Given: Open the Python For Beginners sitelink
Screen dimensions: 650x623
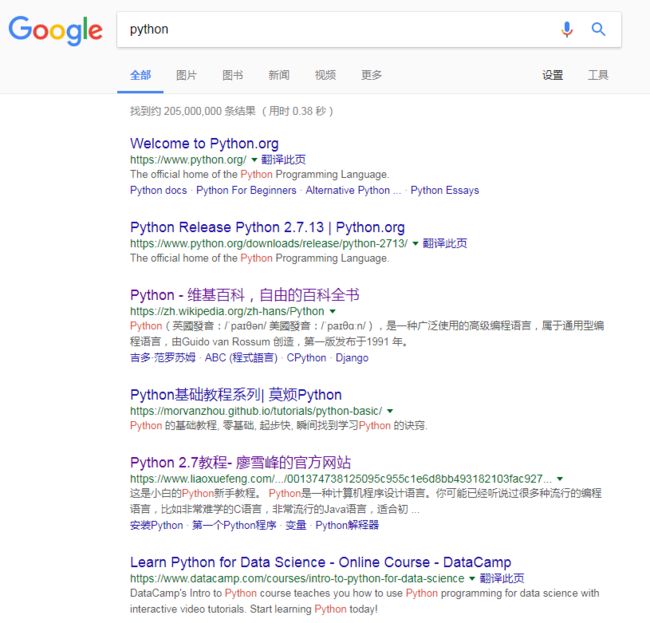Looking at the screenshot, I should (246, 190).
